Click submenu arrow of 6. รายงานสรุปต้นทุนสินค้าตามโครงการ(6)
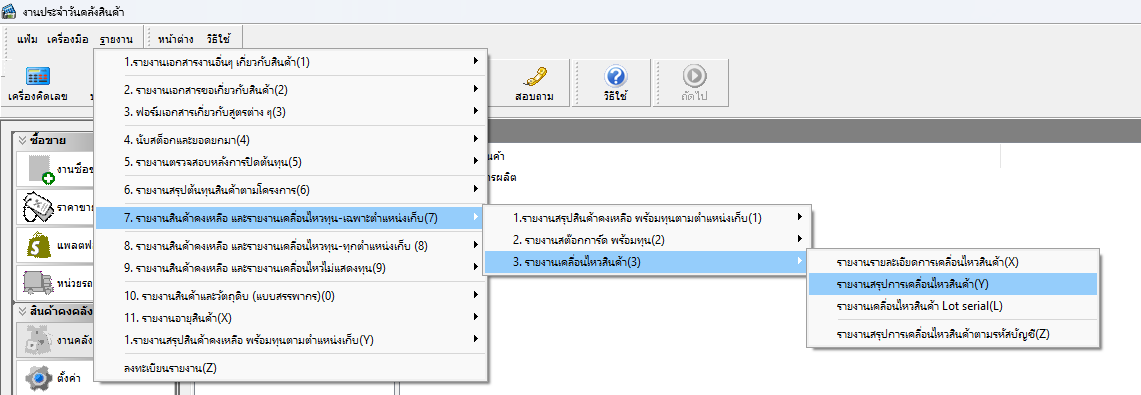Image resolution: width=1141 pixels, height=395 pixels. [475, 189]
